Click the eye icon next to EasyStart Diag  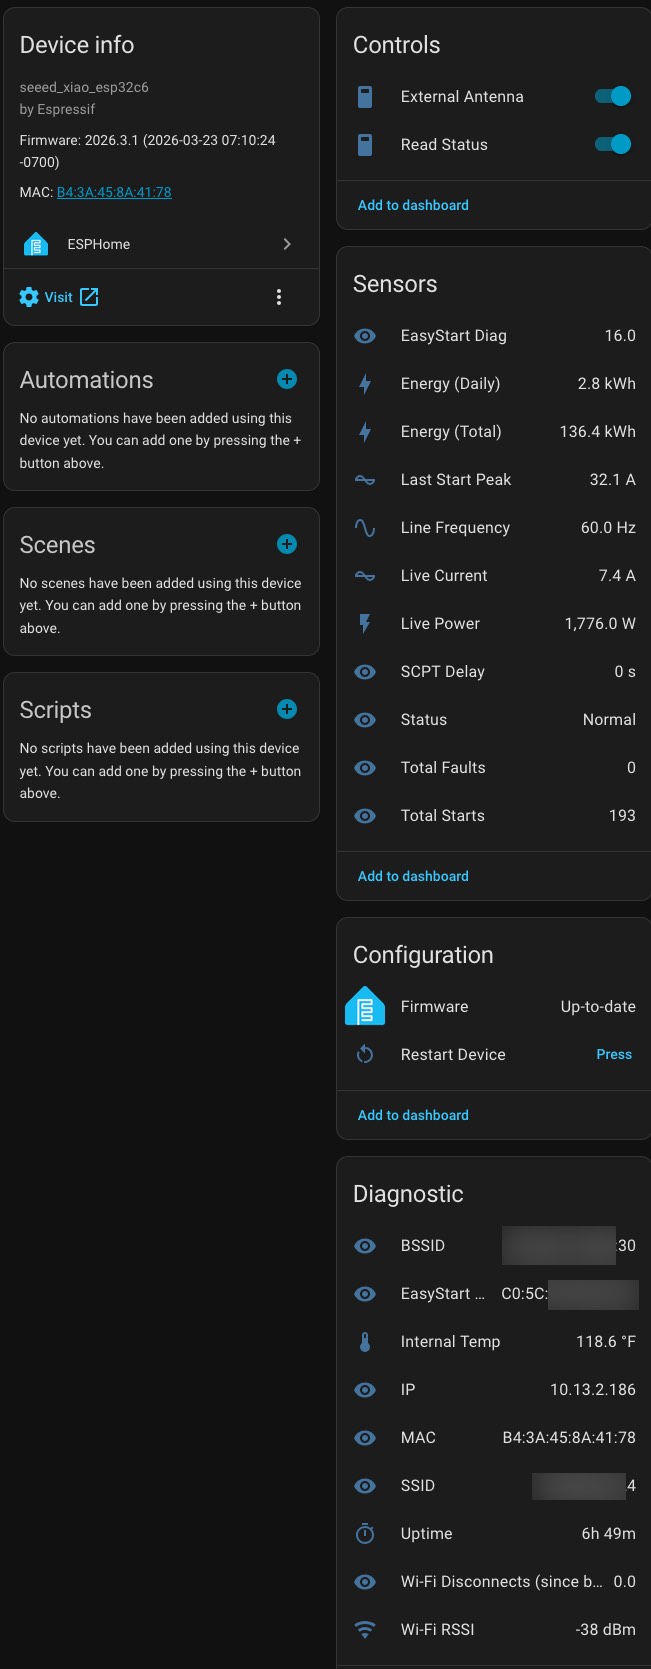pos(365,336)
